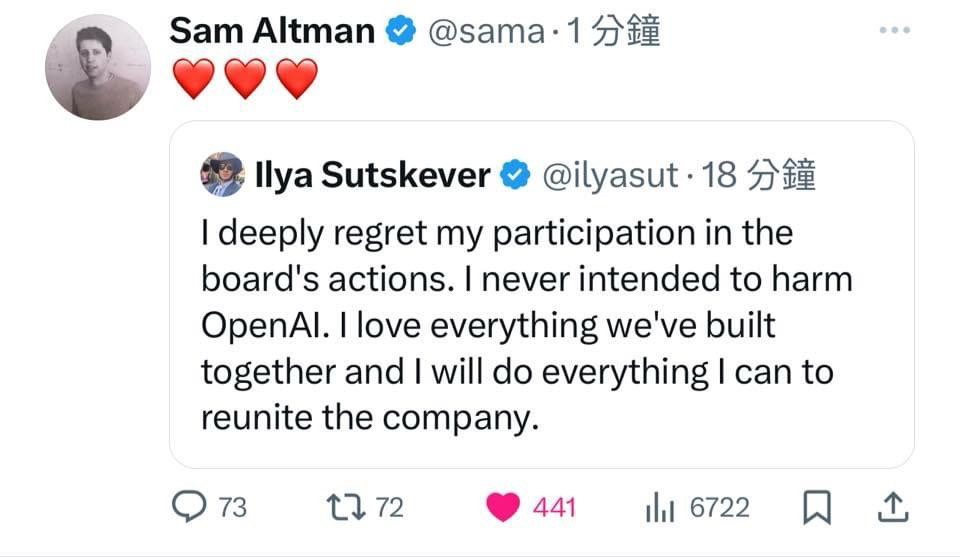Open the post's 1 分鐘 timestamp
960x557 pixels.
(x=612, y=32)
